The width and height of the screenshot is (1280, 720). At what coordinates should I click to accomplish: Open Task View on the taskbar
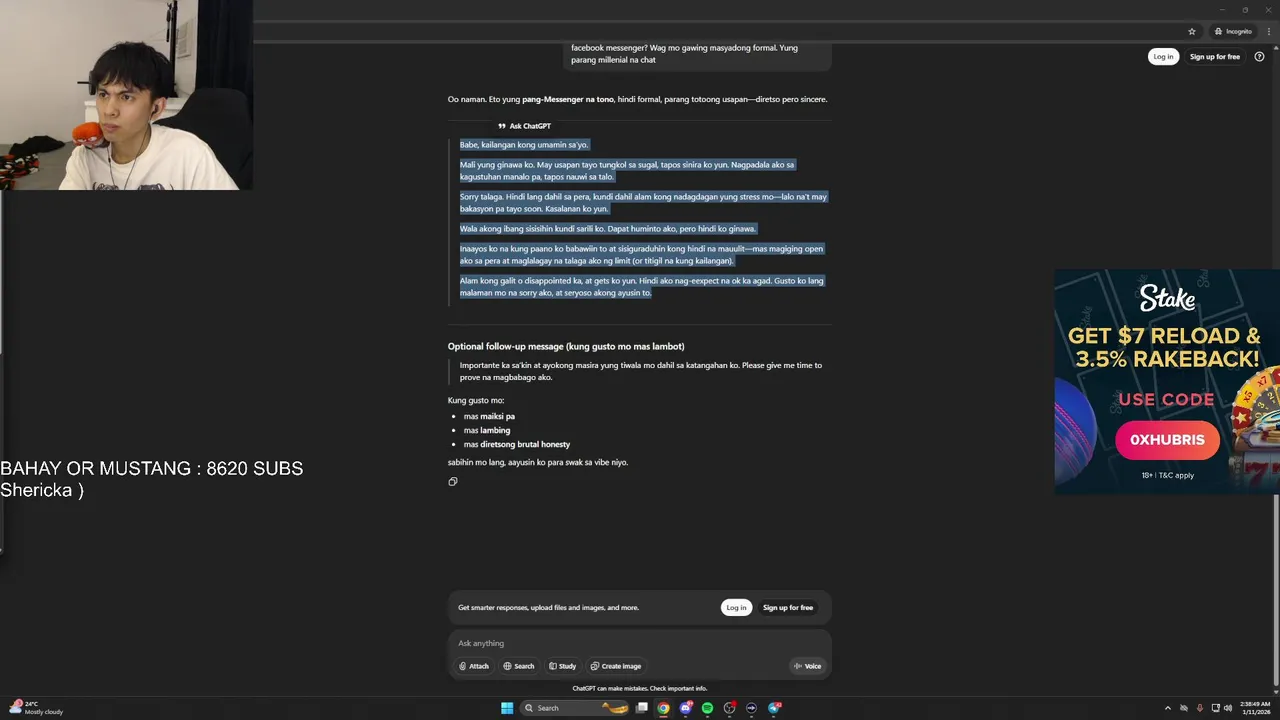[642, 708]
